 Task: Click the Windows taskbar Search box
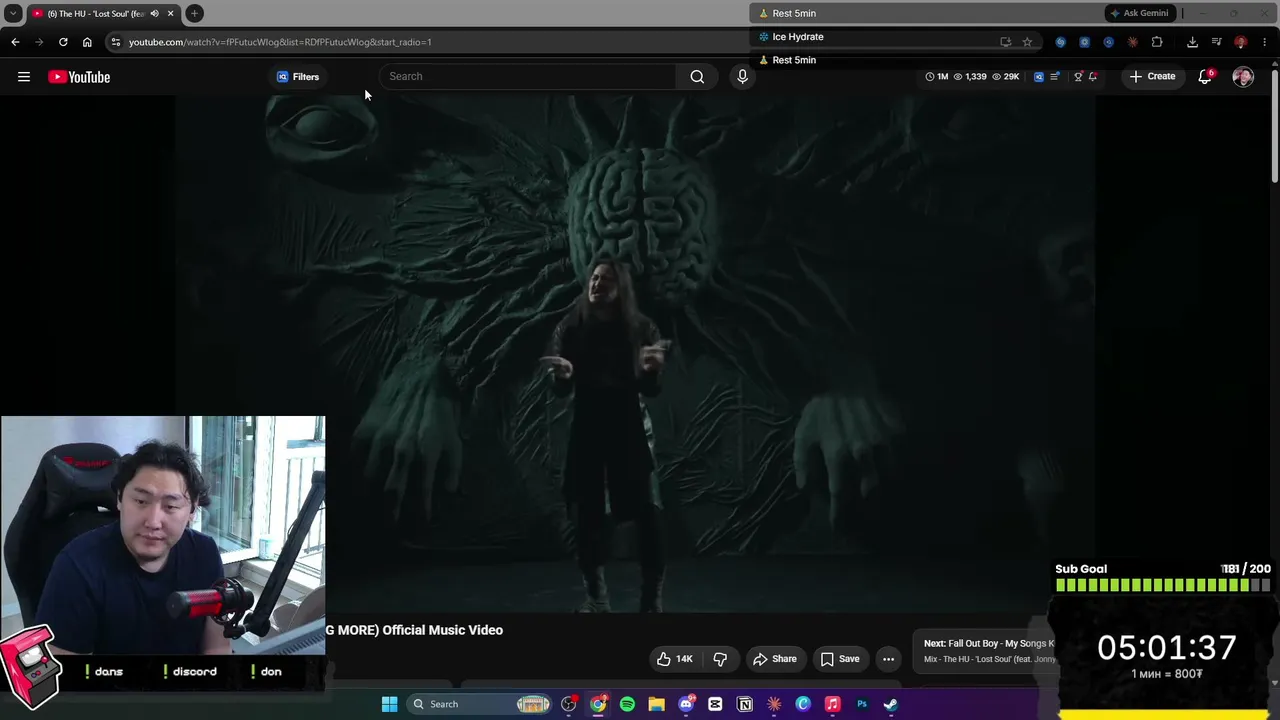point(480,704)
